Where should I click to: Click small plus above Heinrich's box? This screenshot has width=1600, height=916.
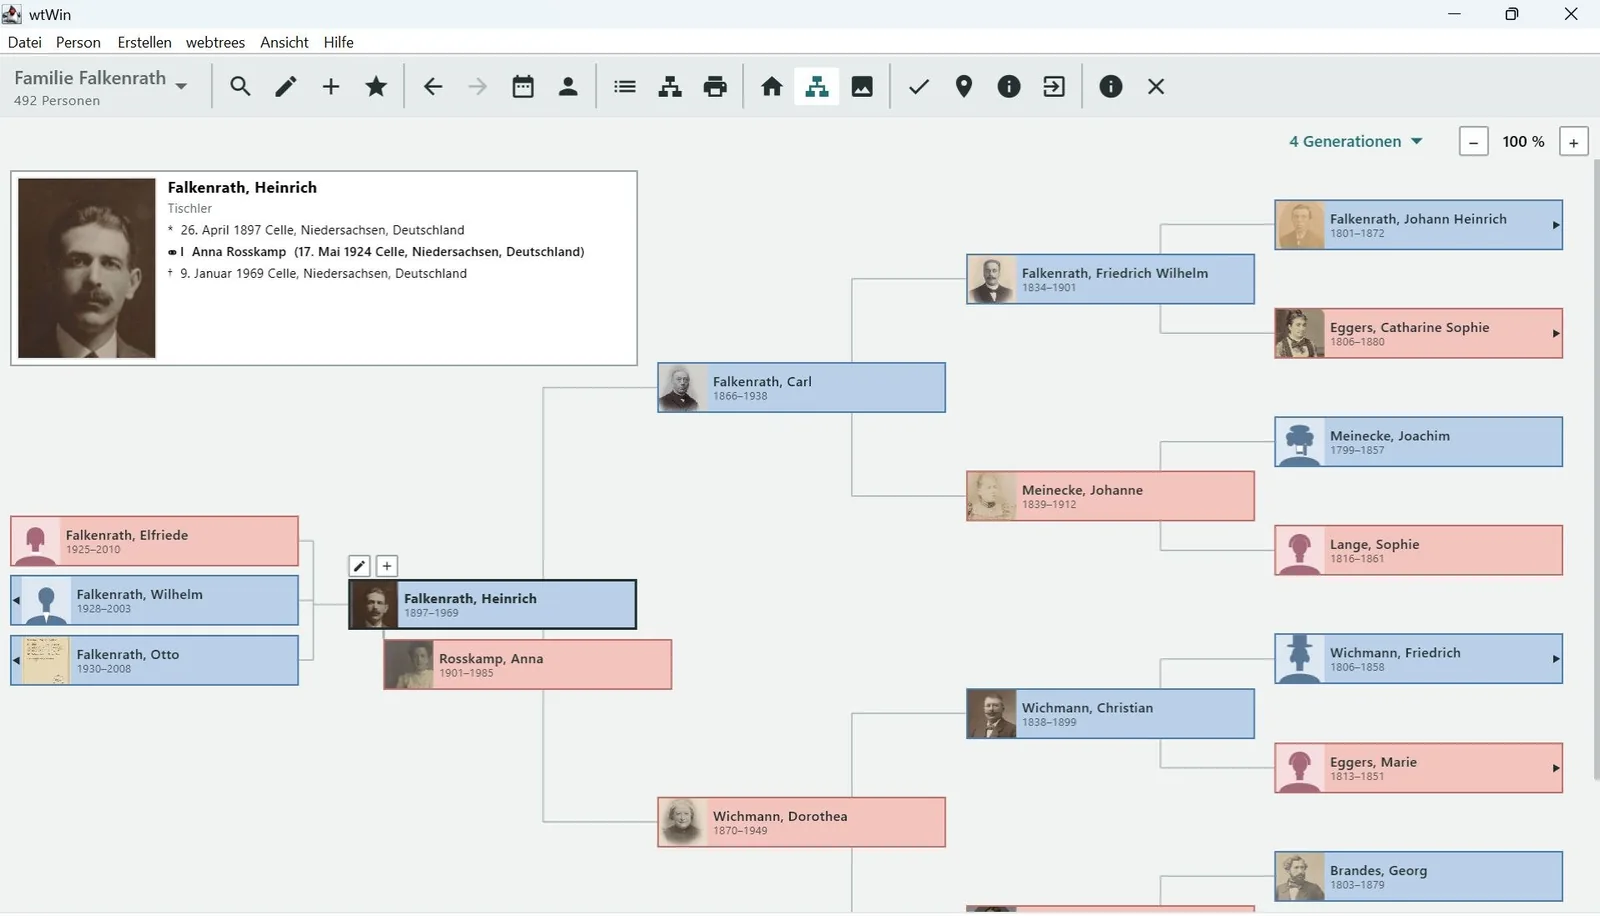[x=387, y=566]
